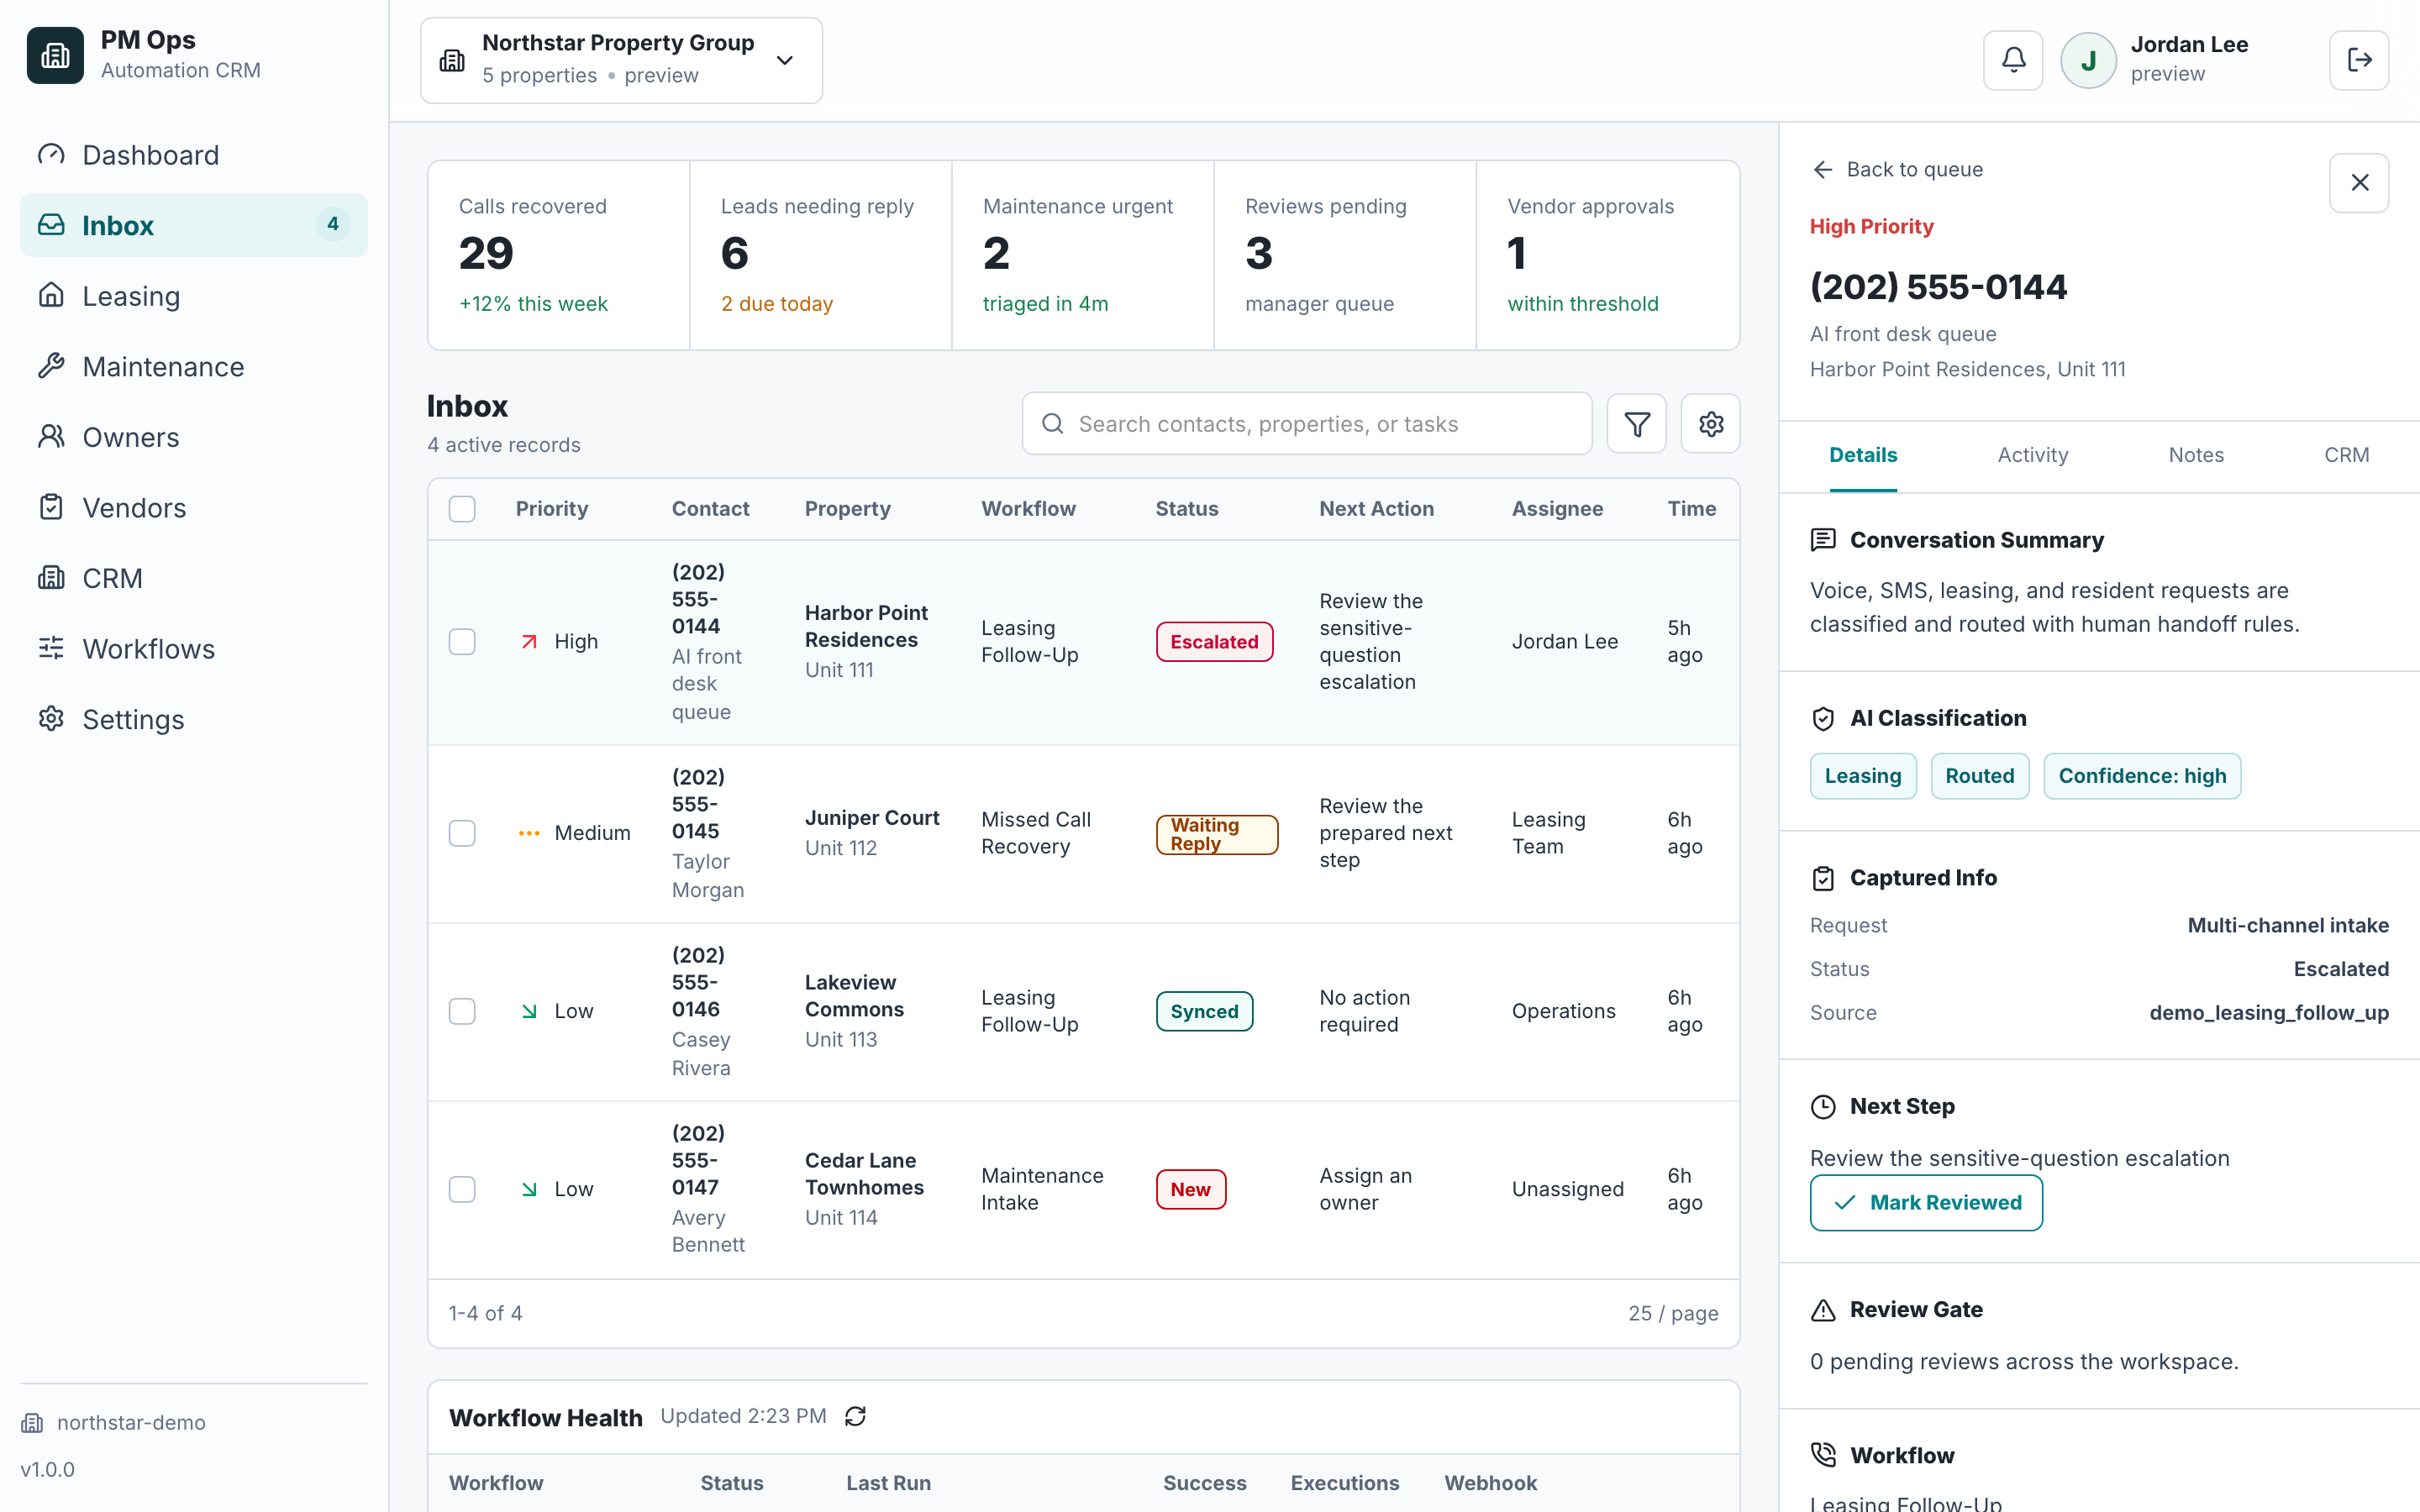Sort by Time column header
This screenshot has width=2420, height=1512.
point(1691,508)
